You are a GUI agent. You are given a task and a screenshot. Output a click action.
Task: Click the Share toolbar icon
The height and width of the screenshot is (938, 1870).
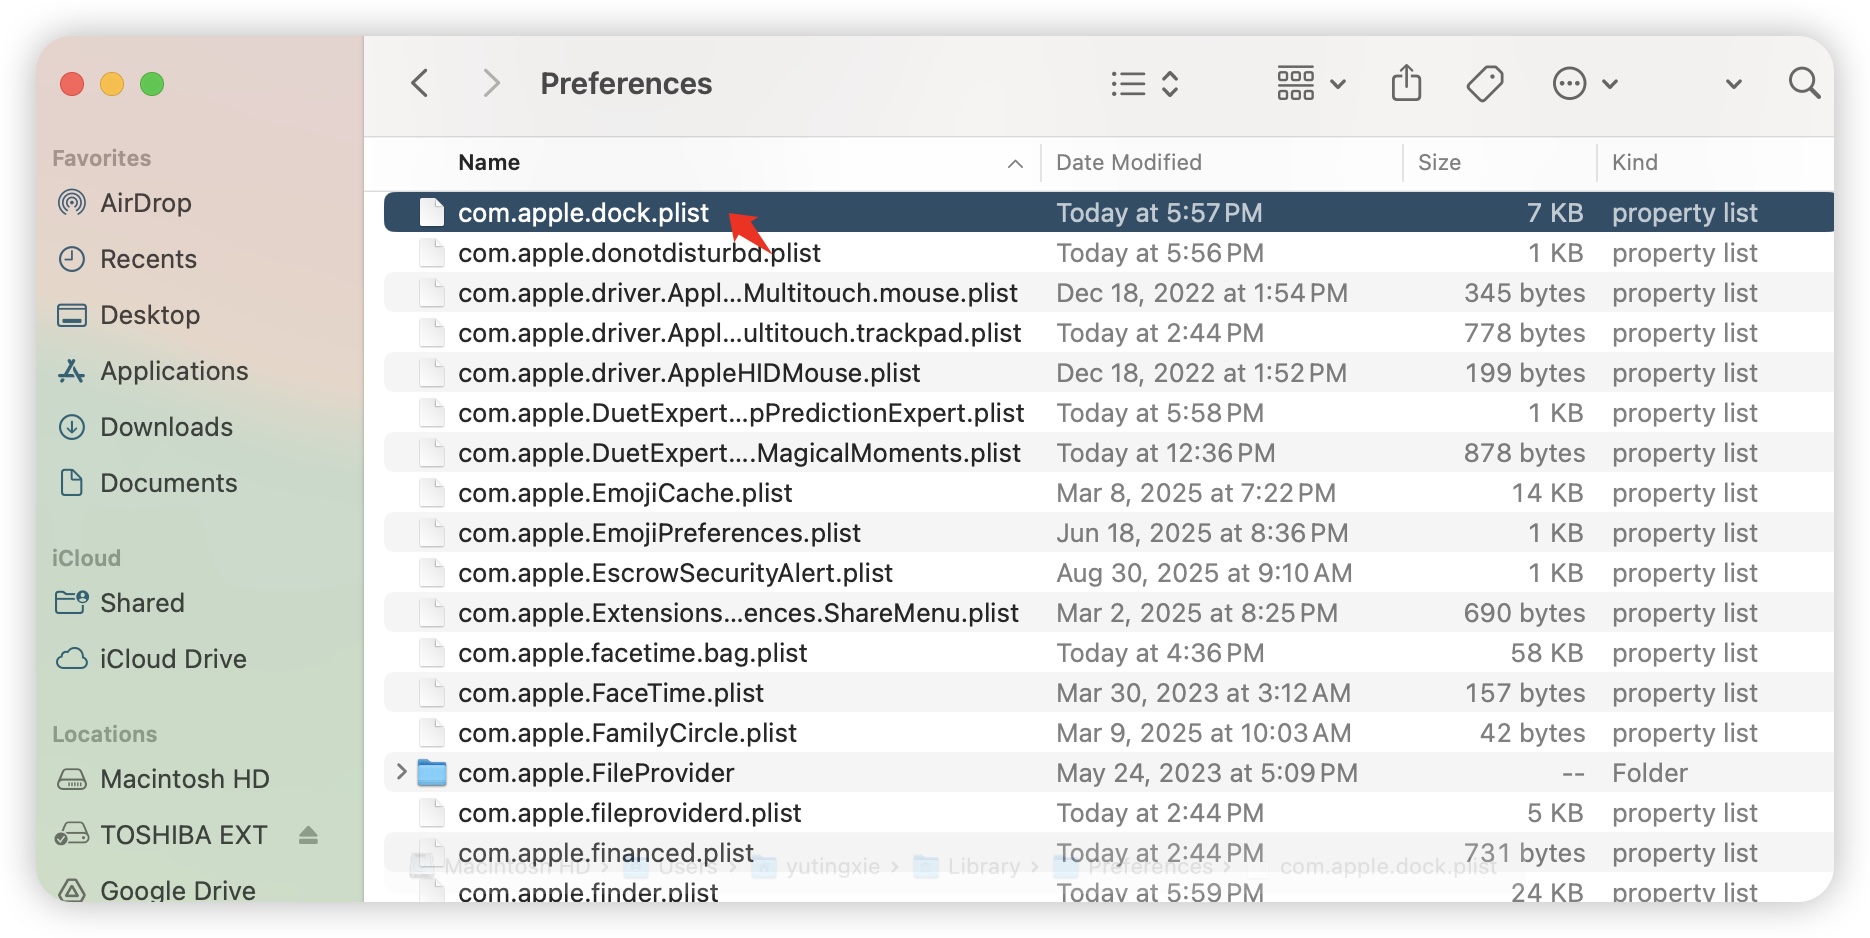(1406, 83)
